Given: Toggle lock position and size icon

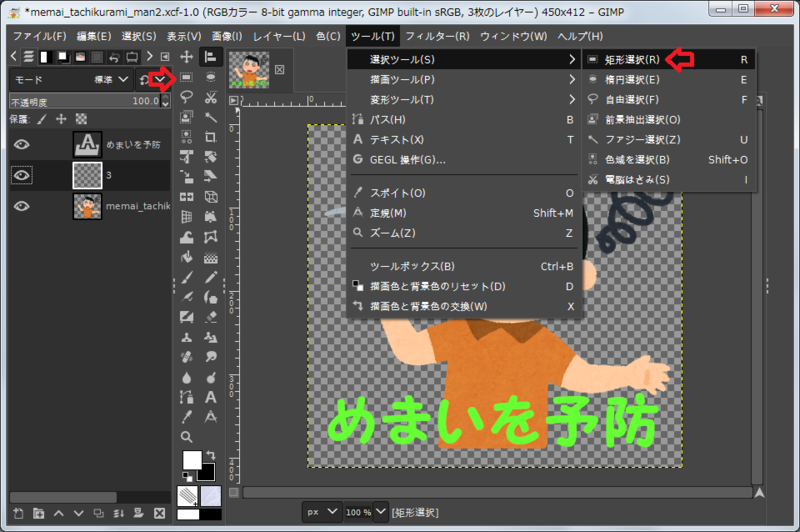Looking at the screenshot, I should (x=61, y=119).
